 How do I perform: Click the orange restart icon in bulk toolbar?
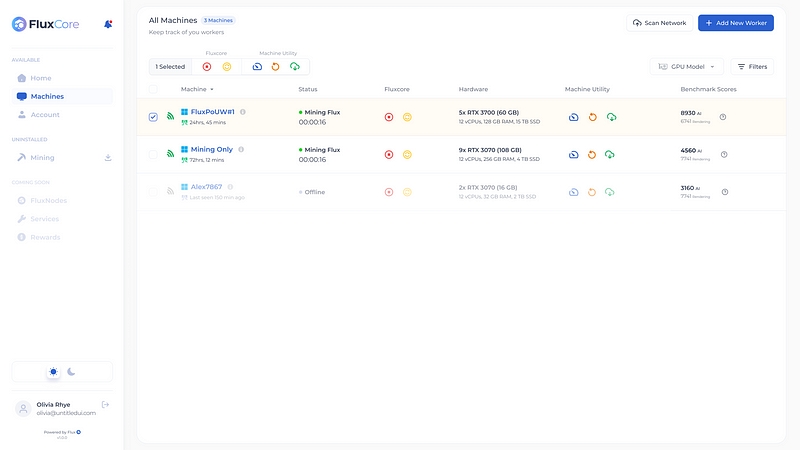coord(276,67)
